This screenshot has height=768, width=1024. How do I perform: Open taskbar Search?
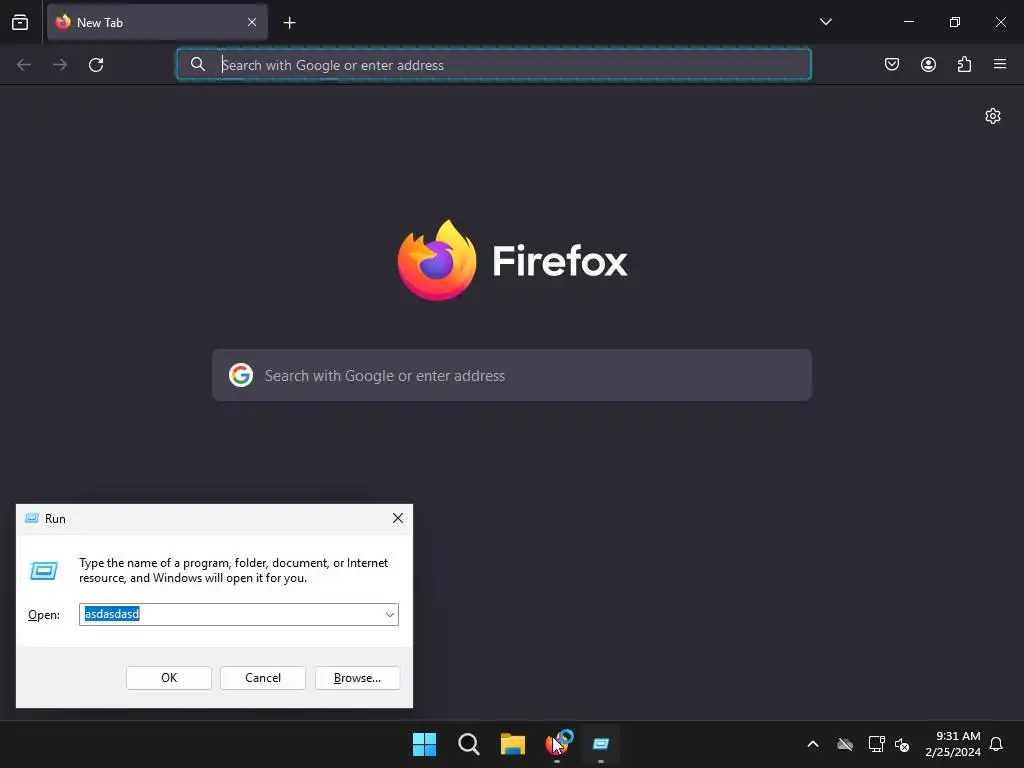(x=468, y=744)
